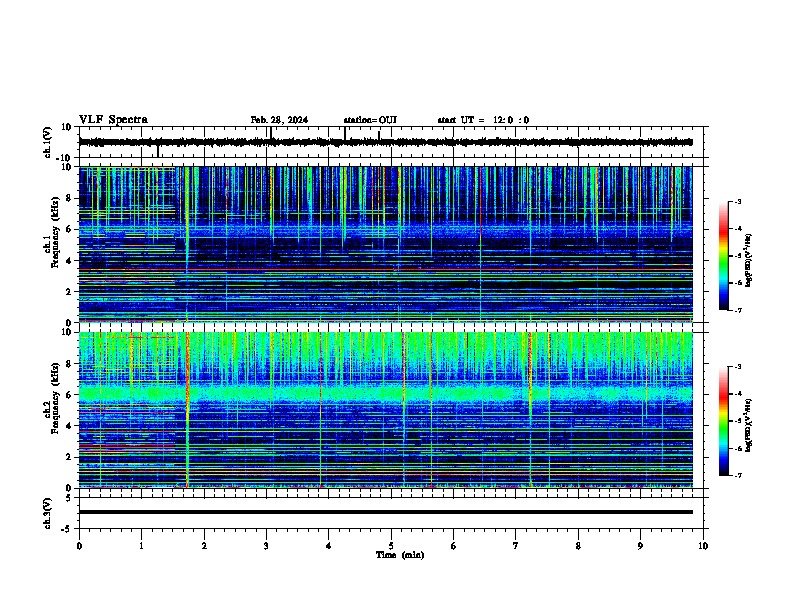This screenshot has width=792, height=612.
Task: Click the time axis tick label "4"
Action: click(328, 546)
